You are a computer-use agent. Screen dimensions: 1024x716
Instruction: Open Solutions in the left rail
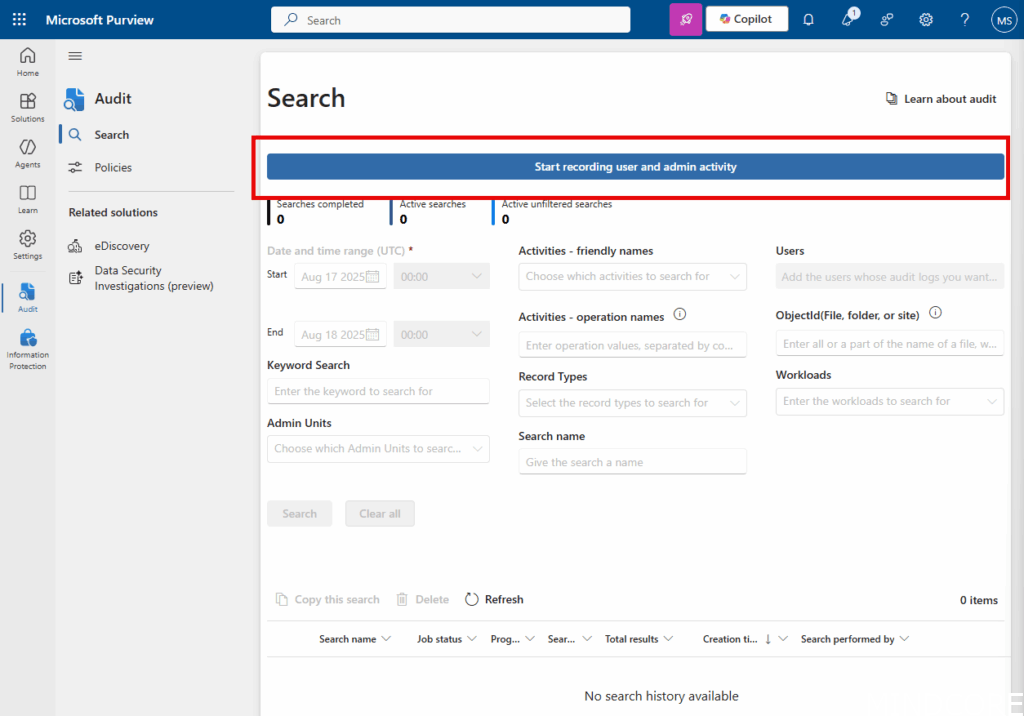tap(28, 107)
